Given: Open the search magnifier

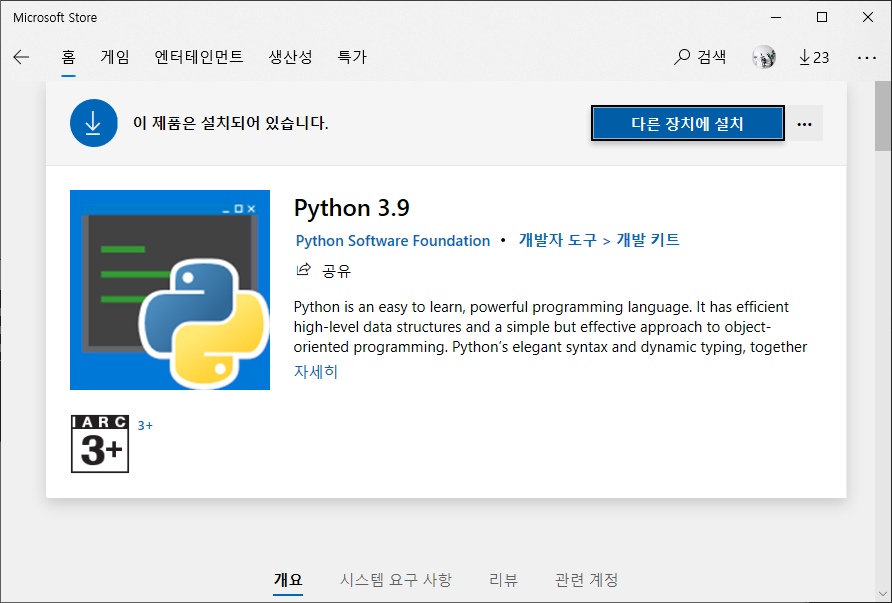Looking at the screenshot, I should pos(681,57).
